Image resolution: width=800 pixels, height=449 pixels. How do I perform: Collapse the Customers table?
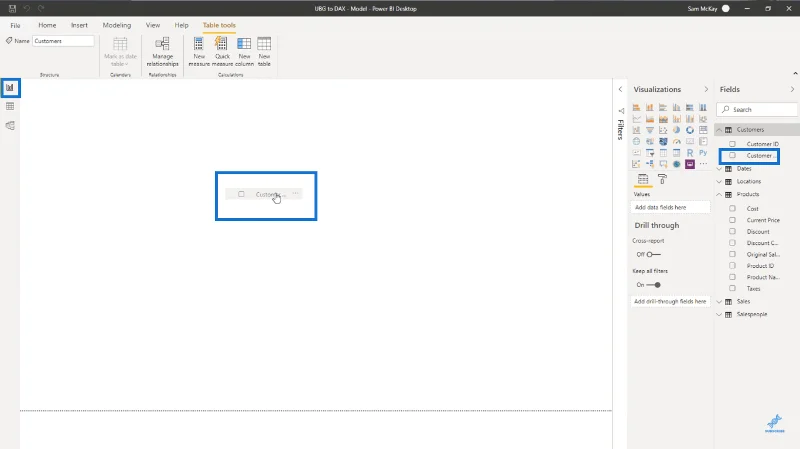(719, 130)
